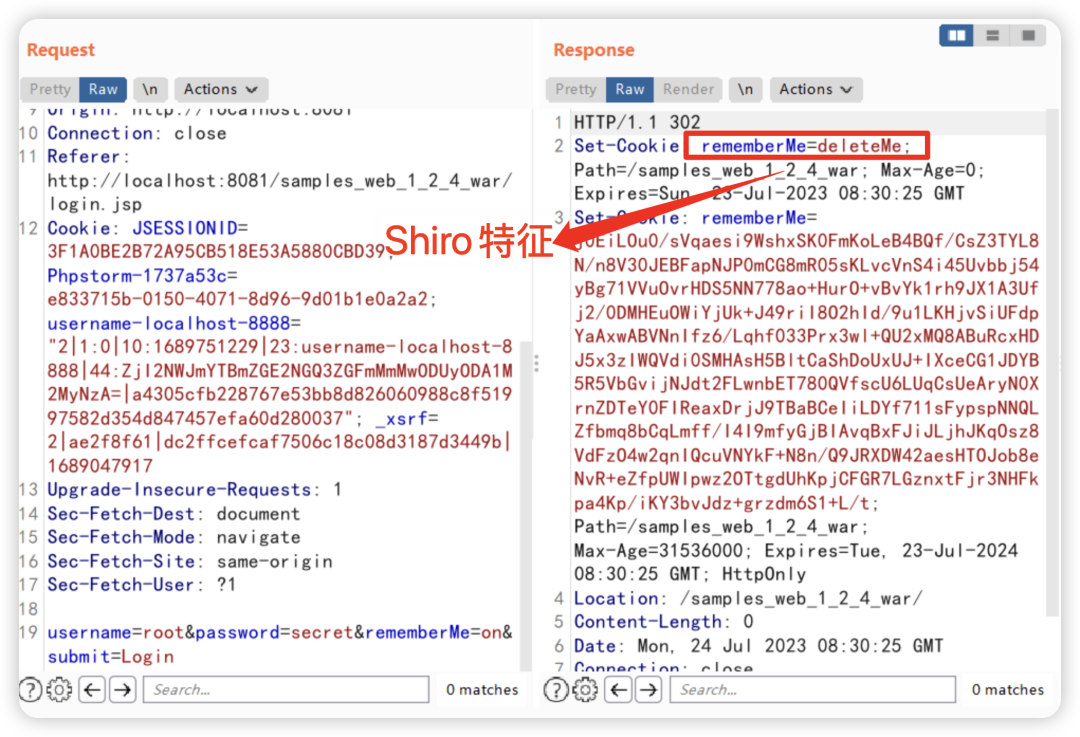Viewport: 1080px width, 737px height.
Task: Select stacked horizontal layout icon
Action: [x=993, y=35]
